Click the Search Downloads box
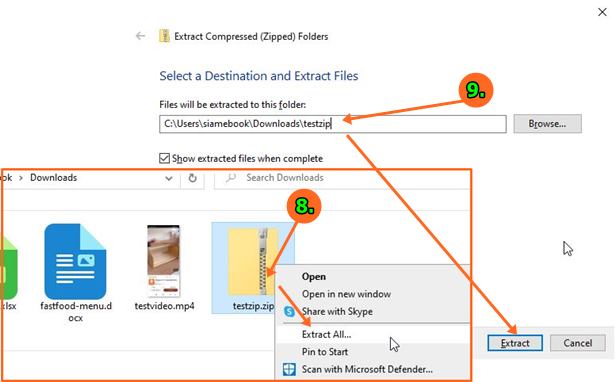The image size is (615, 382). pos(342,178)
